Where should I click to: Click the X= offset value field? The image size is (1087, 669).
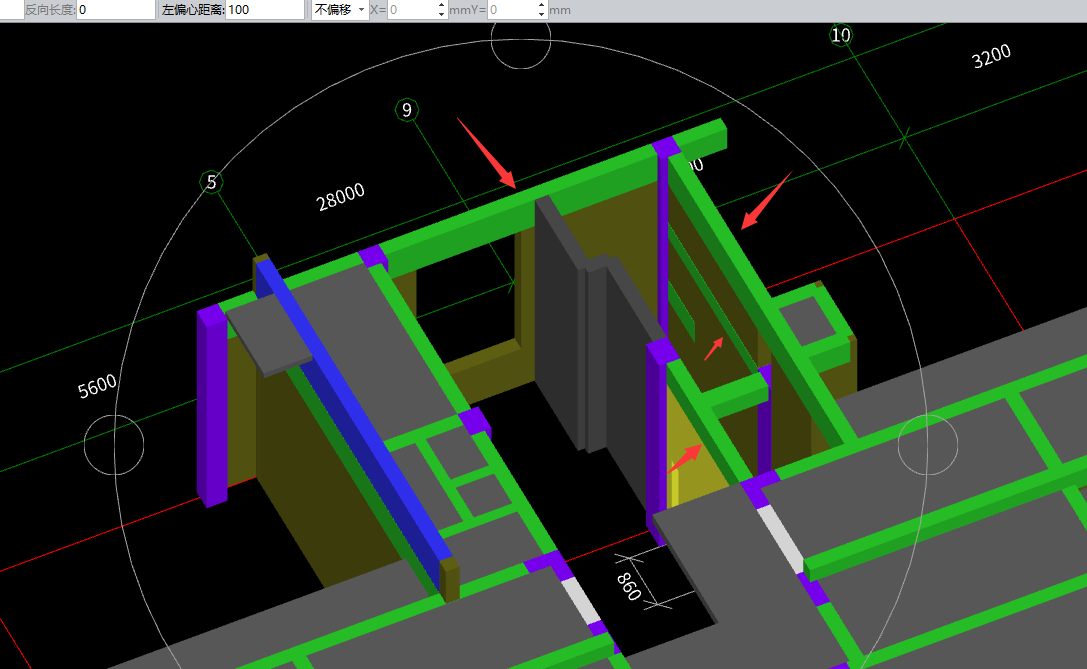(x=412, y=10)
